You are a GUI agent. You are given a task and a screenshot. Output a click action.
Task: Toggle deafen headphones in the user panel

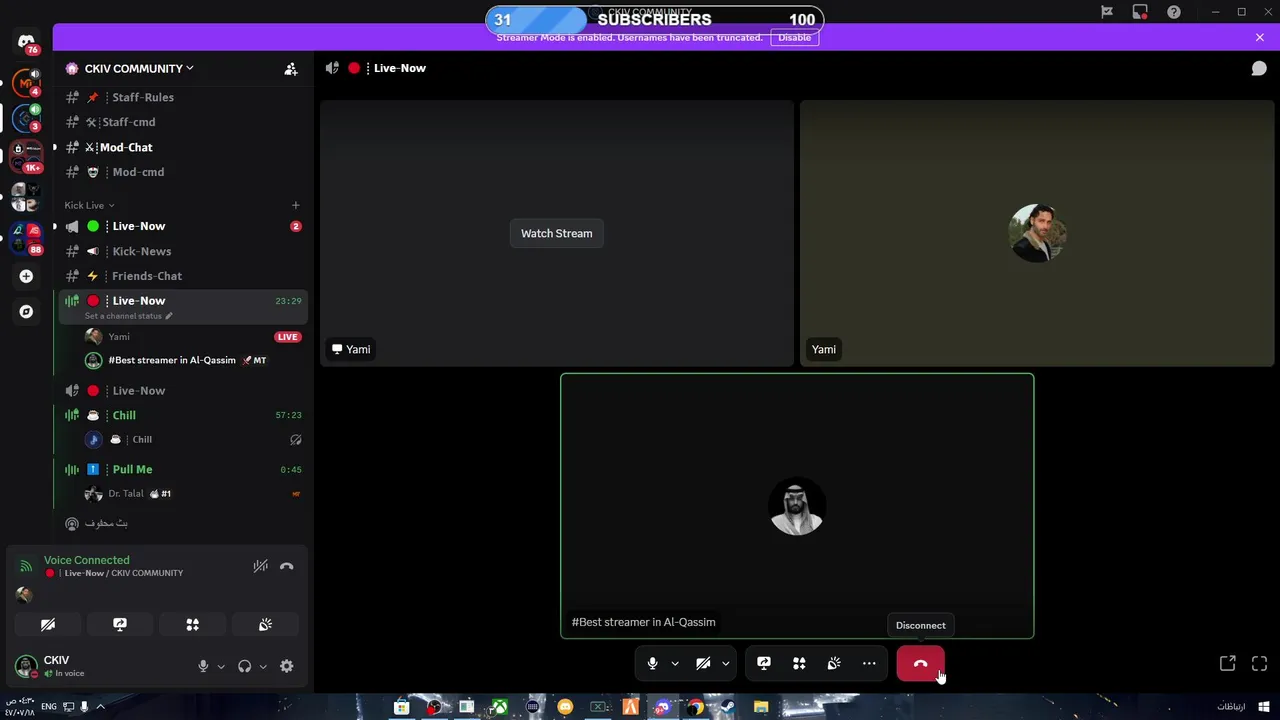point(244,666)
